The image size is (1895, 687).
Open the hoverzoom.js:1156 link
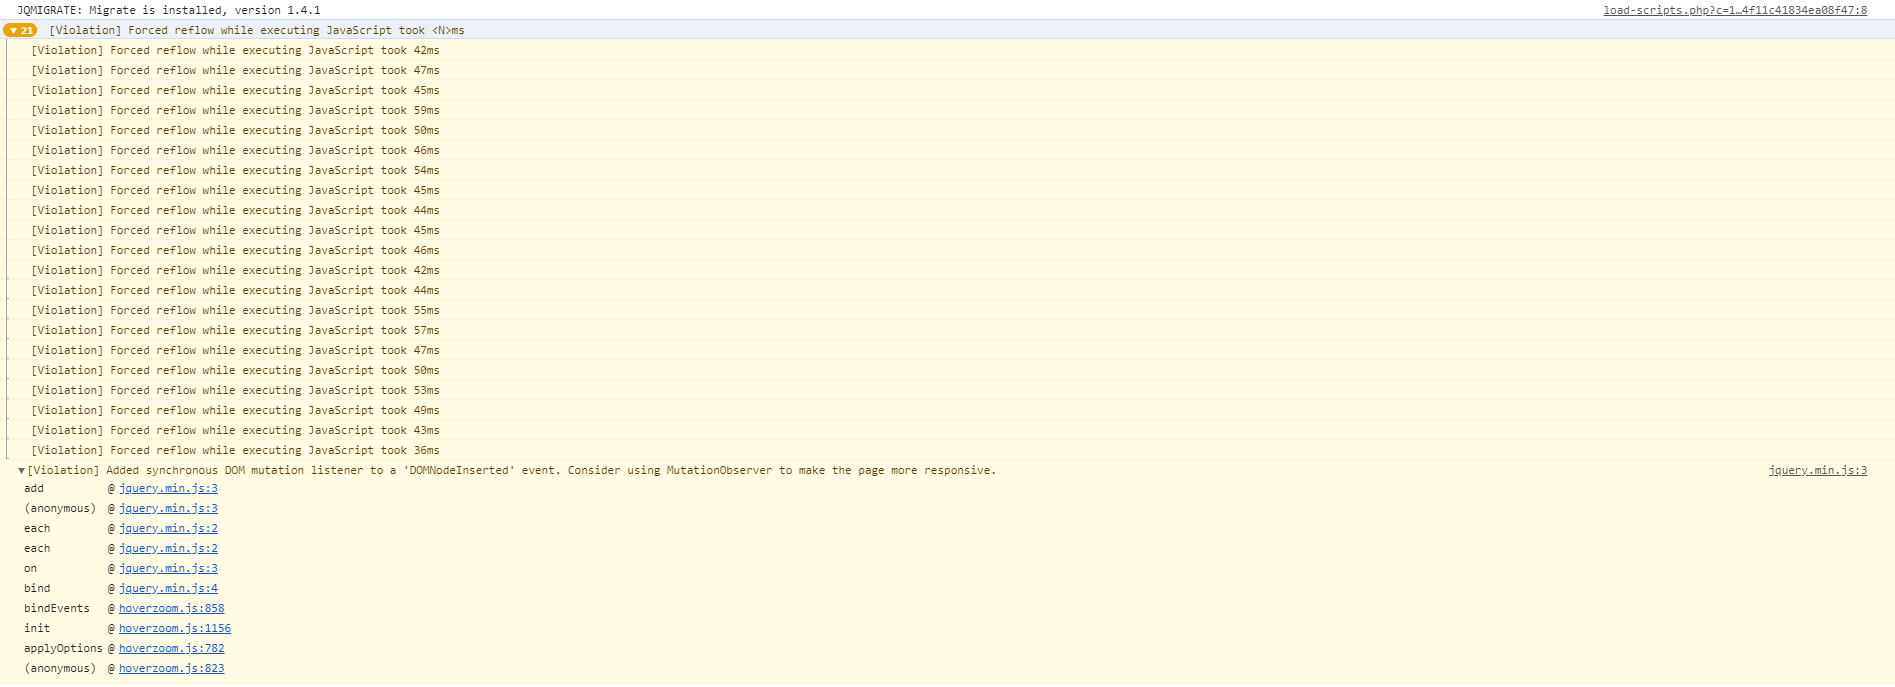(175, 628)
